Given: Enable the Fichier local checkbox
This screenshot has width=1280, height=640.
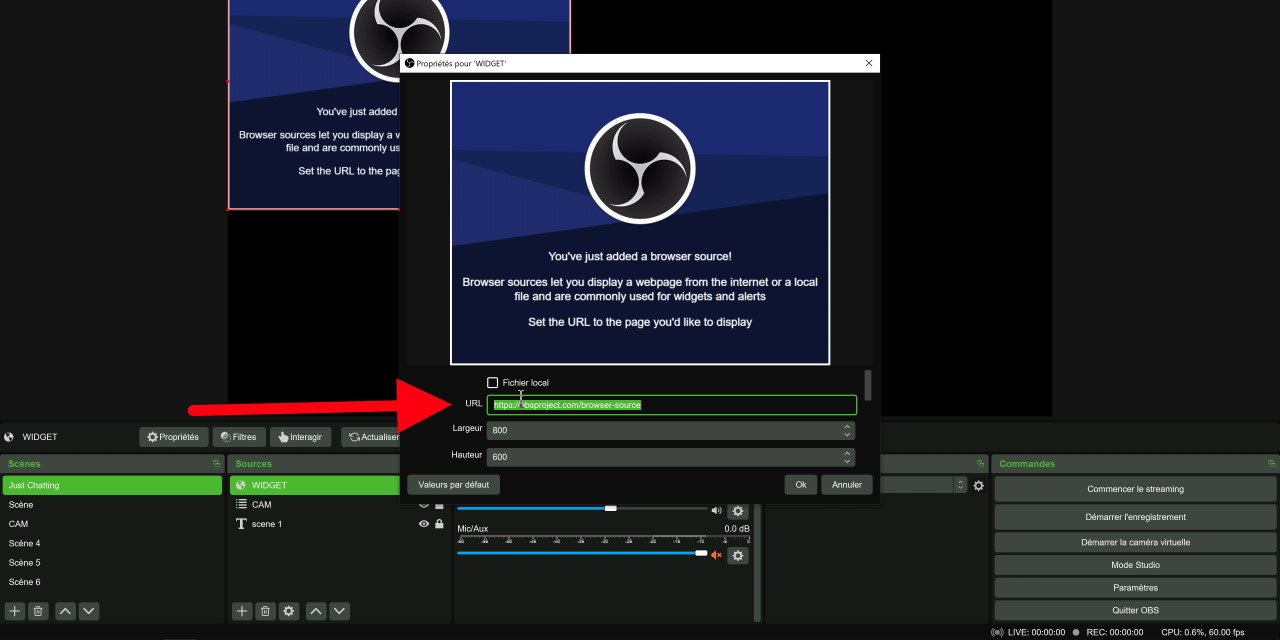Looking at the screenshot, I should point(492,383).
